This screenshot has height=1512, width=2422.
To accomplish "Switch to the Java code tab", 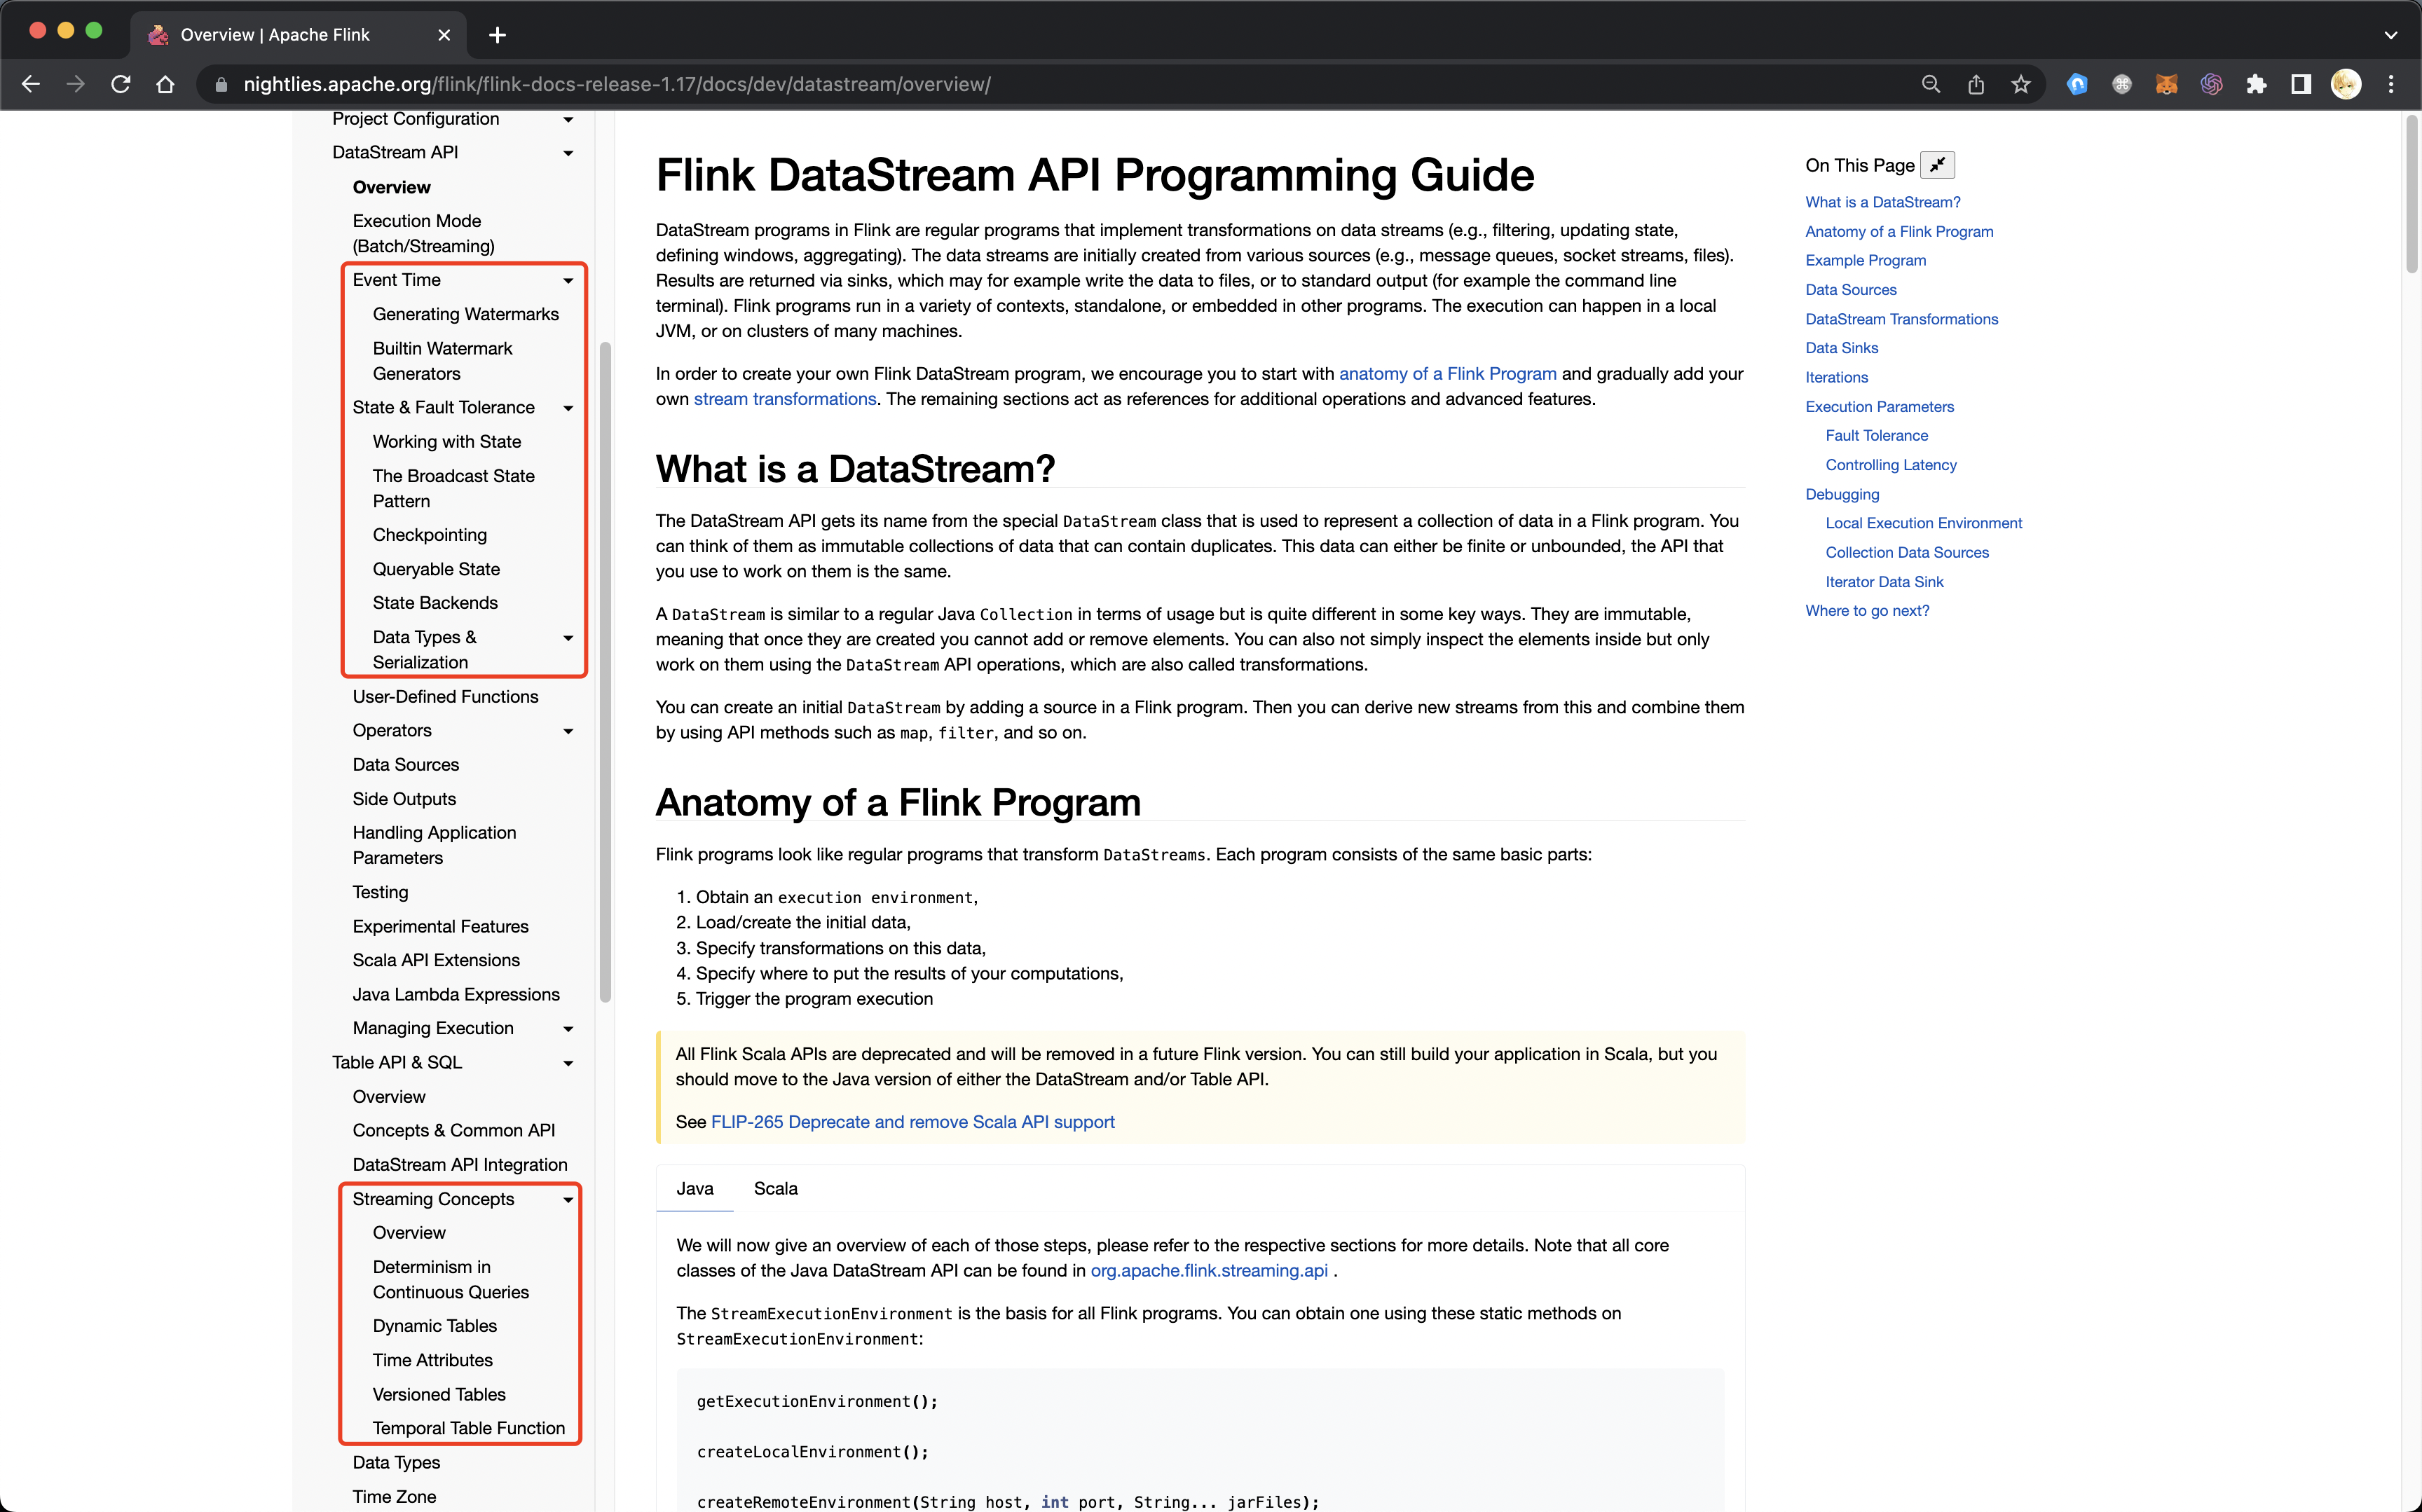I will pyautogui.click(x=694, y=1188).
